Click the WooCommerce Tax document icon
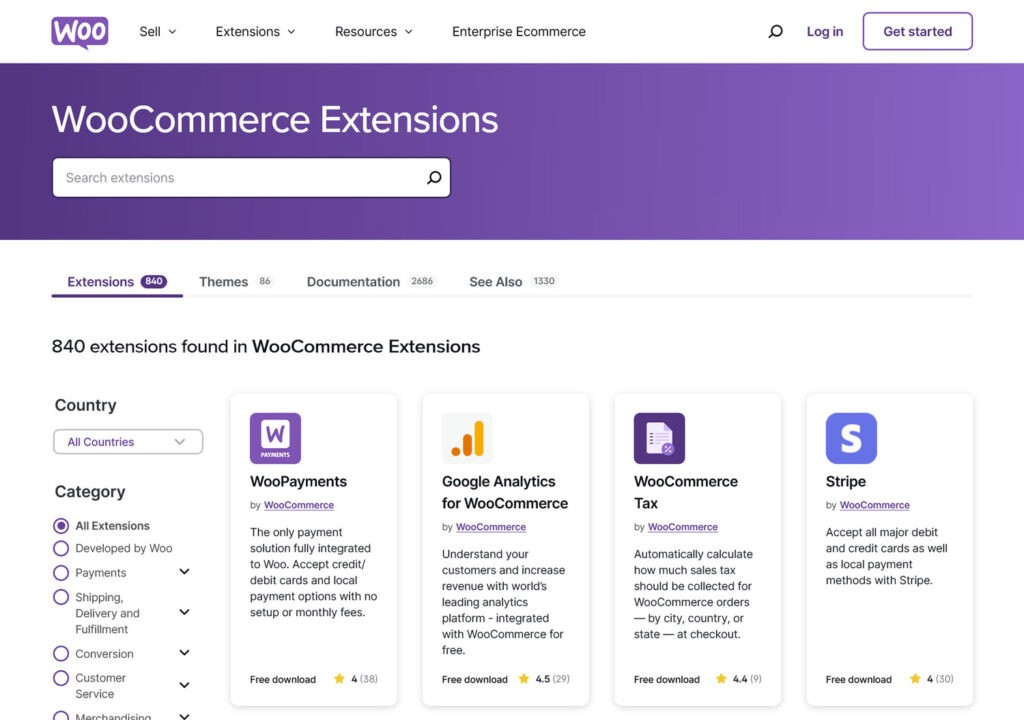Viewport: 1024px width, 720px height. click(x=658, y=437)
